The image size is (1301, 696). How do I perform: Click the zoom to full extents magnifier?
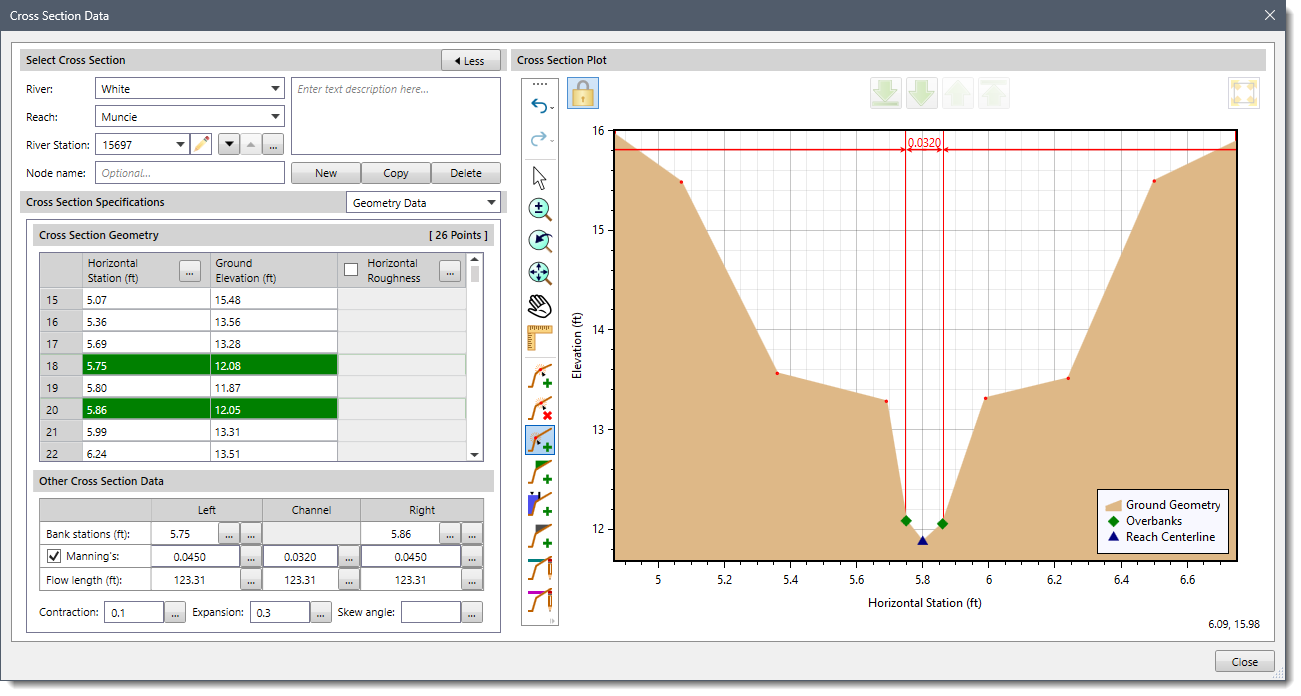(540, 274)
